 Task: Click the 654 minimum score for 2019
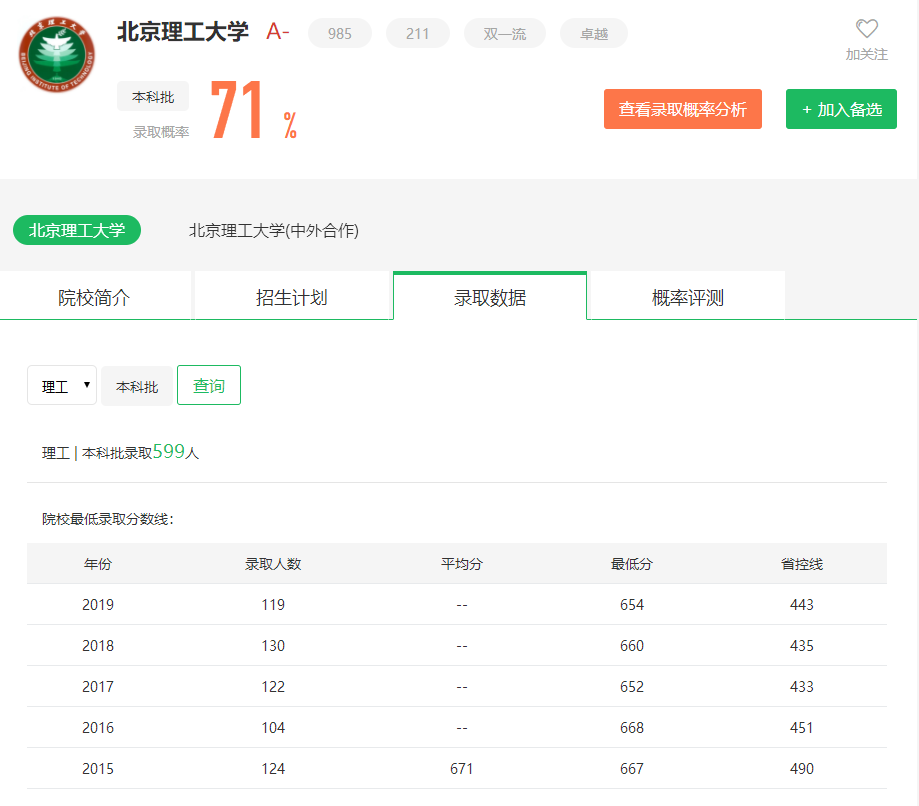click(632, 604)
